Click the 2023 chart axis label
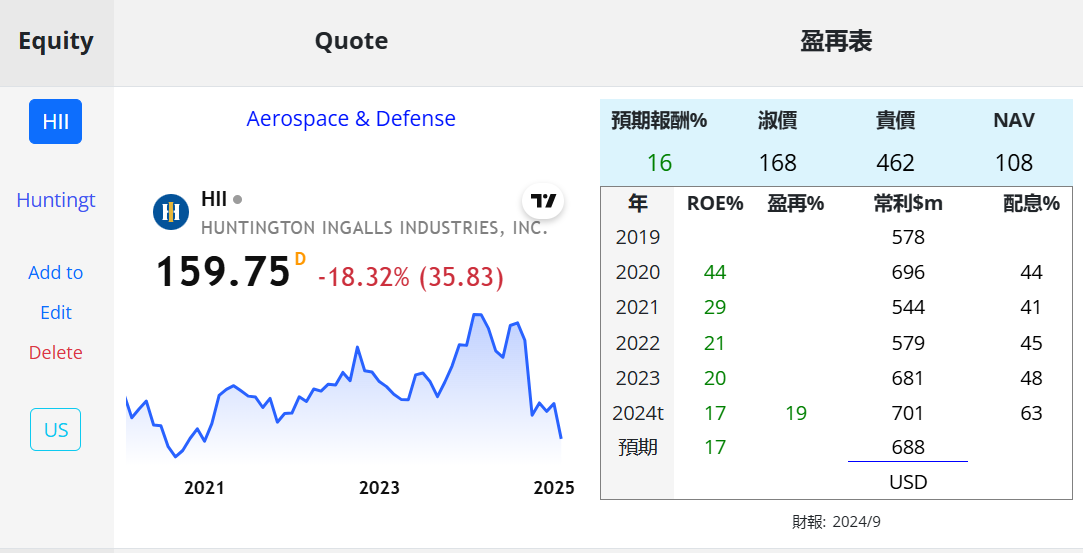Image resolution: width=1083 pixels, height=553 pixels. tap(379, 488)
